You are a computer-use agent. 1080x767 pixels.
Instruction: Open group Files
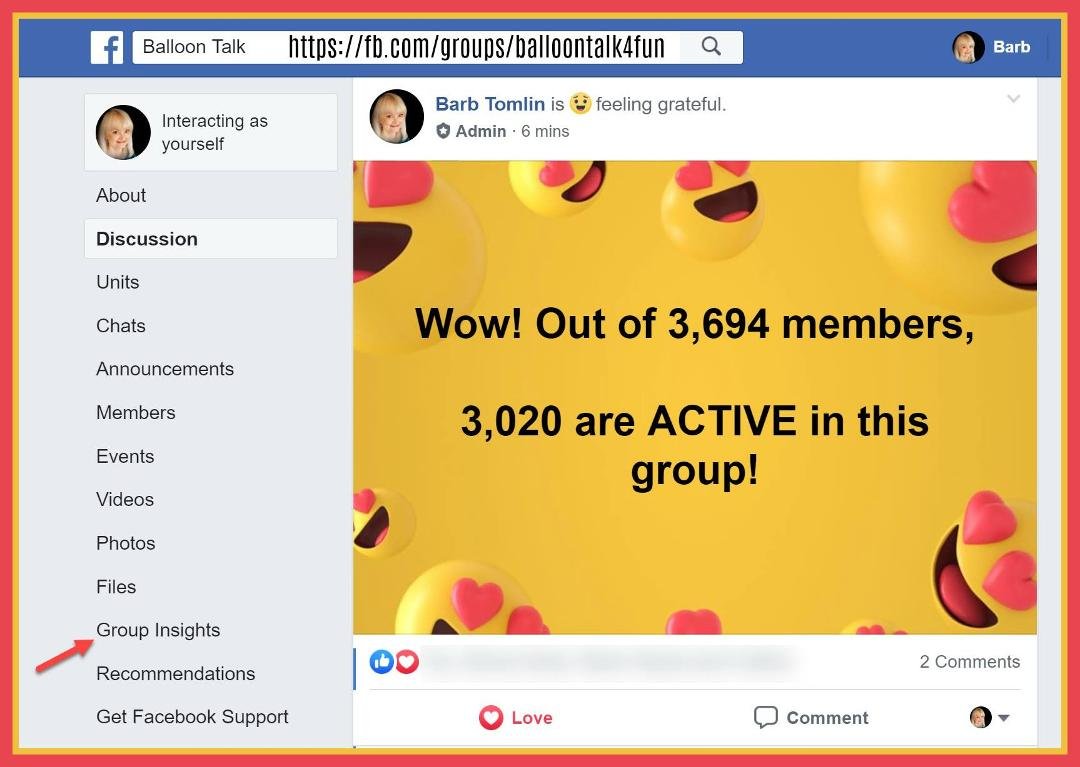point(116,587)
